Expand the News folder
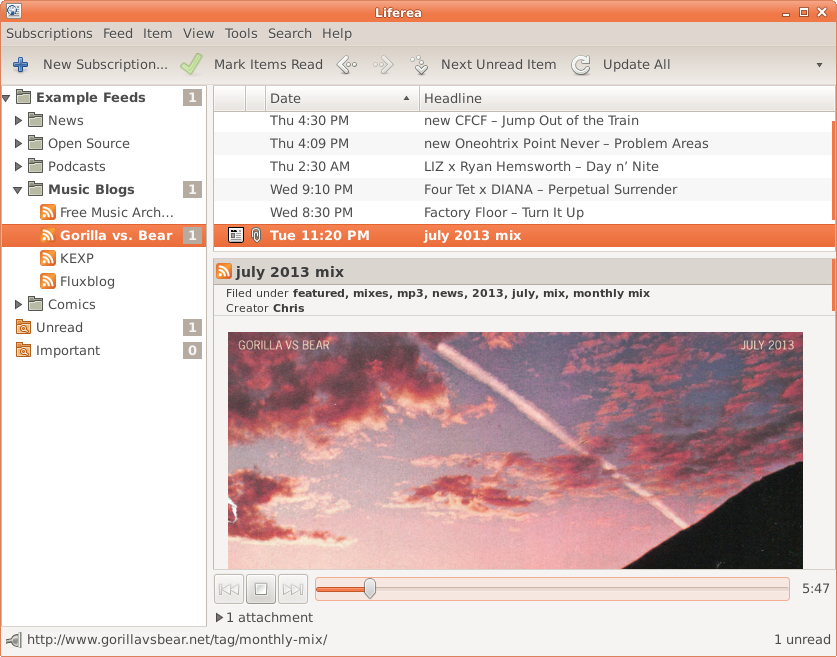 [x=19, y=120]
